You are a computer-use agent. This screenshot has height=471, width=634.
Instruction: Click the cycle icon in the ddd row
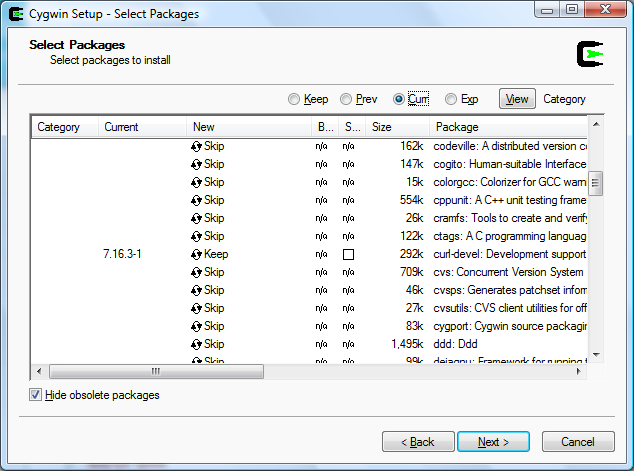click(x=196, y=344)
